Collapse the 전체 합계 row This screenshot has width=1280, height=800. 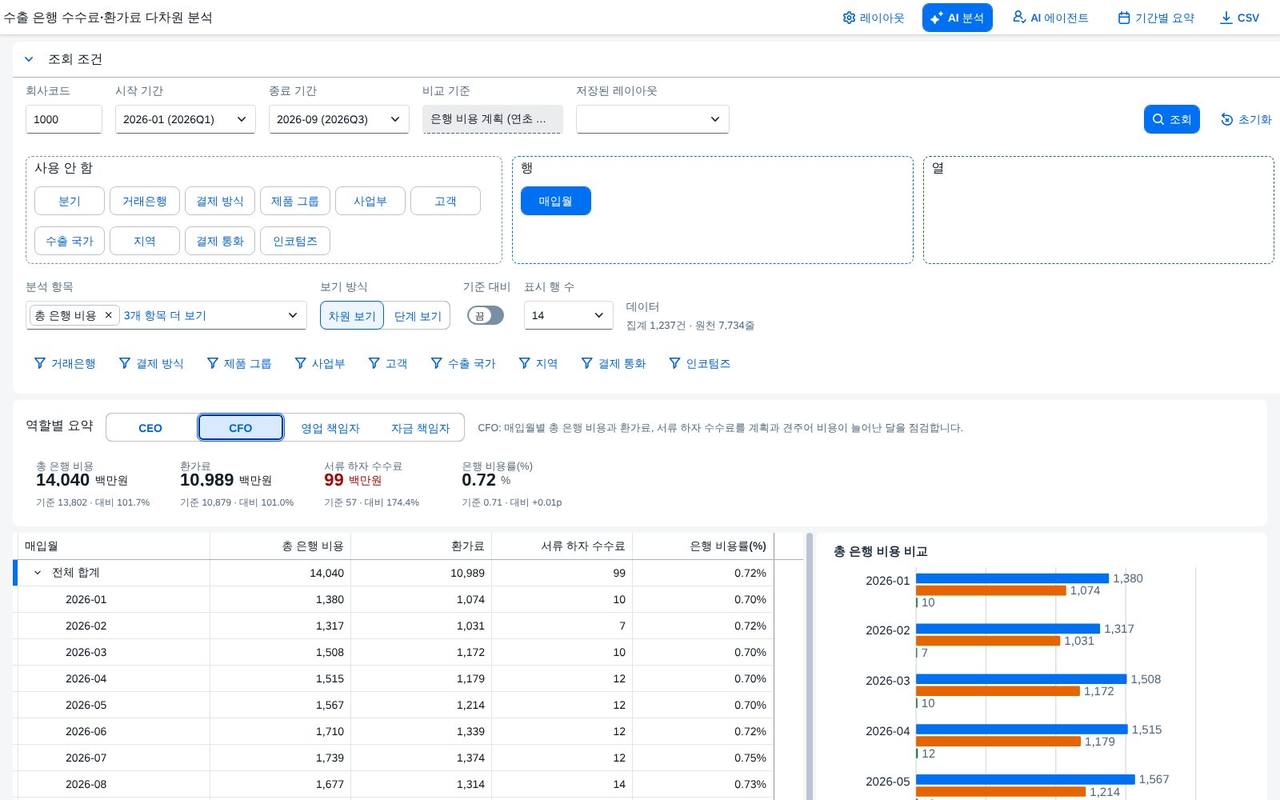tap(38, 573)
